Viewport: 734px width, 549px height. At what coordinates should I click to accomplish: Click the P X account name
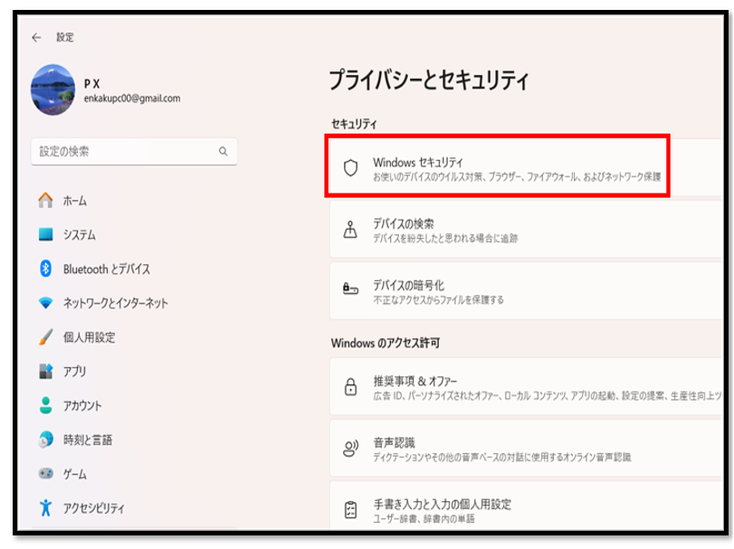92,84
